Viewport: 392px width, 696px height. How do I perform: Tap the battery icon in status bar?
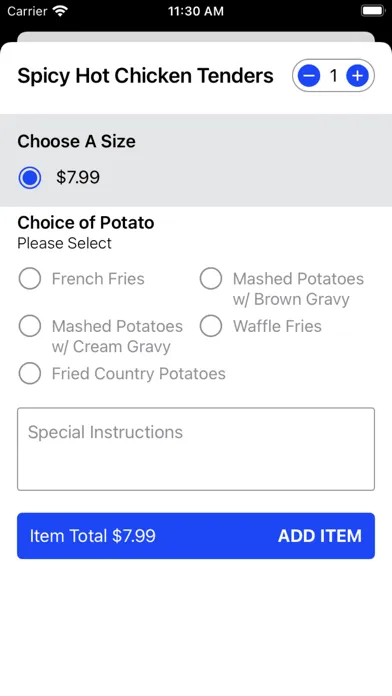(373, 11)
